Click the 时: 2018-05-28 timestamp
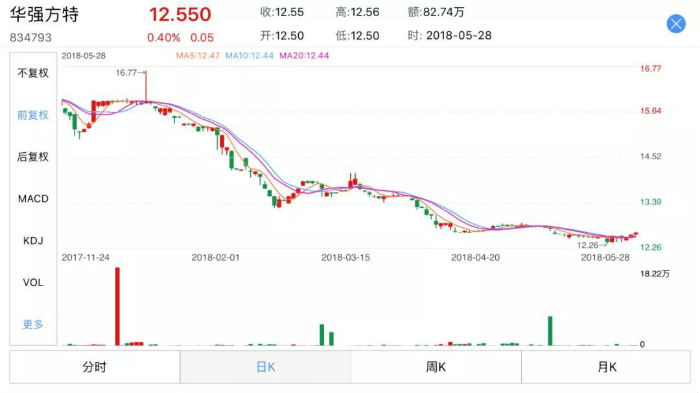Screen dimensions: 700x393 point(450,36)
